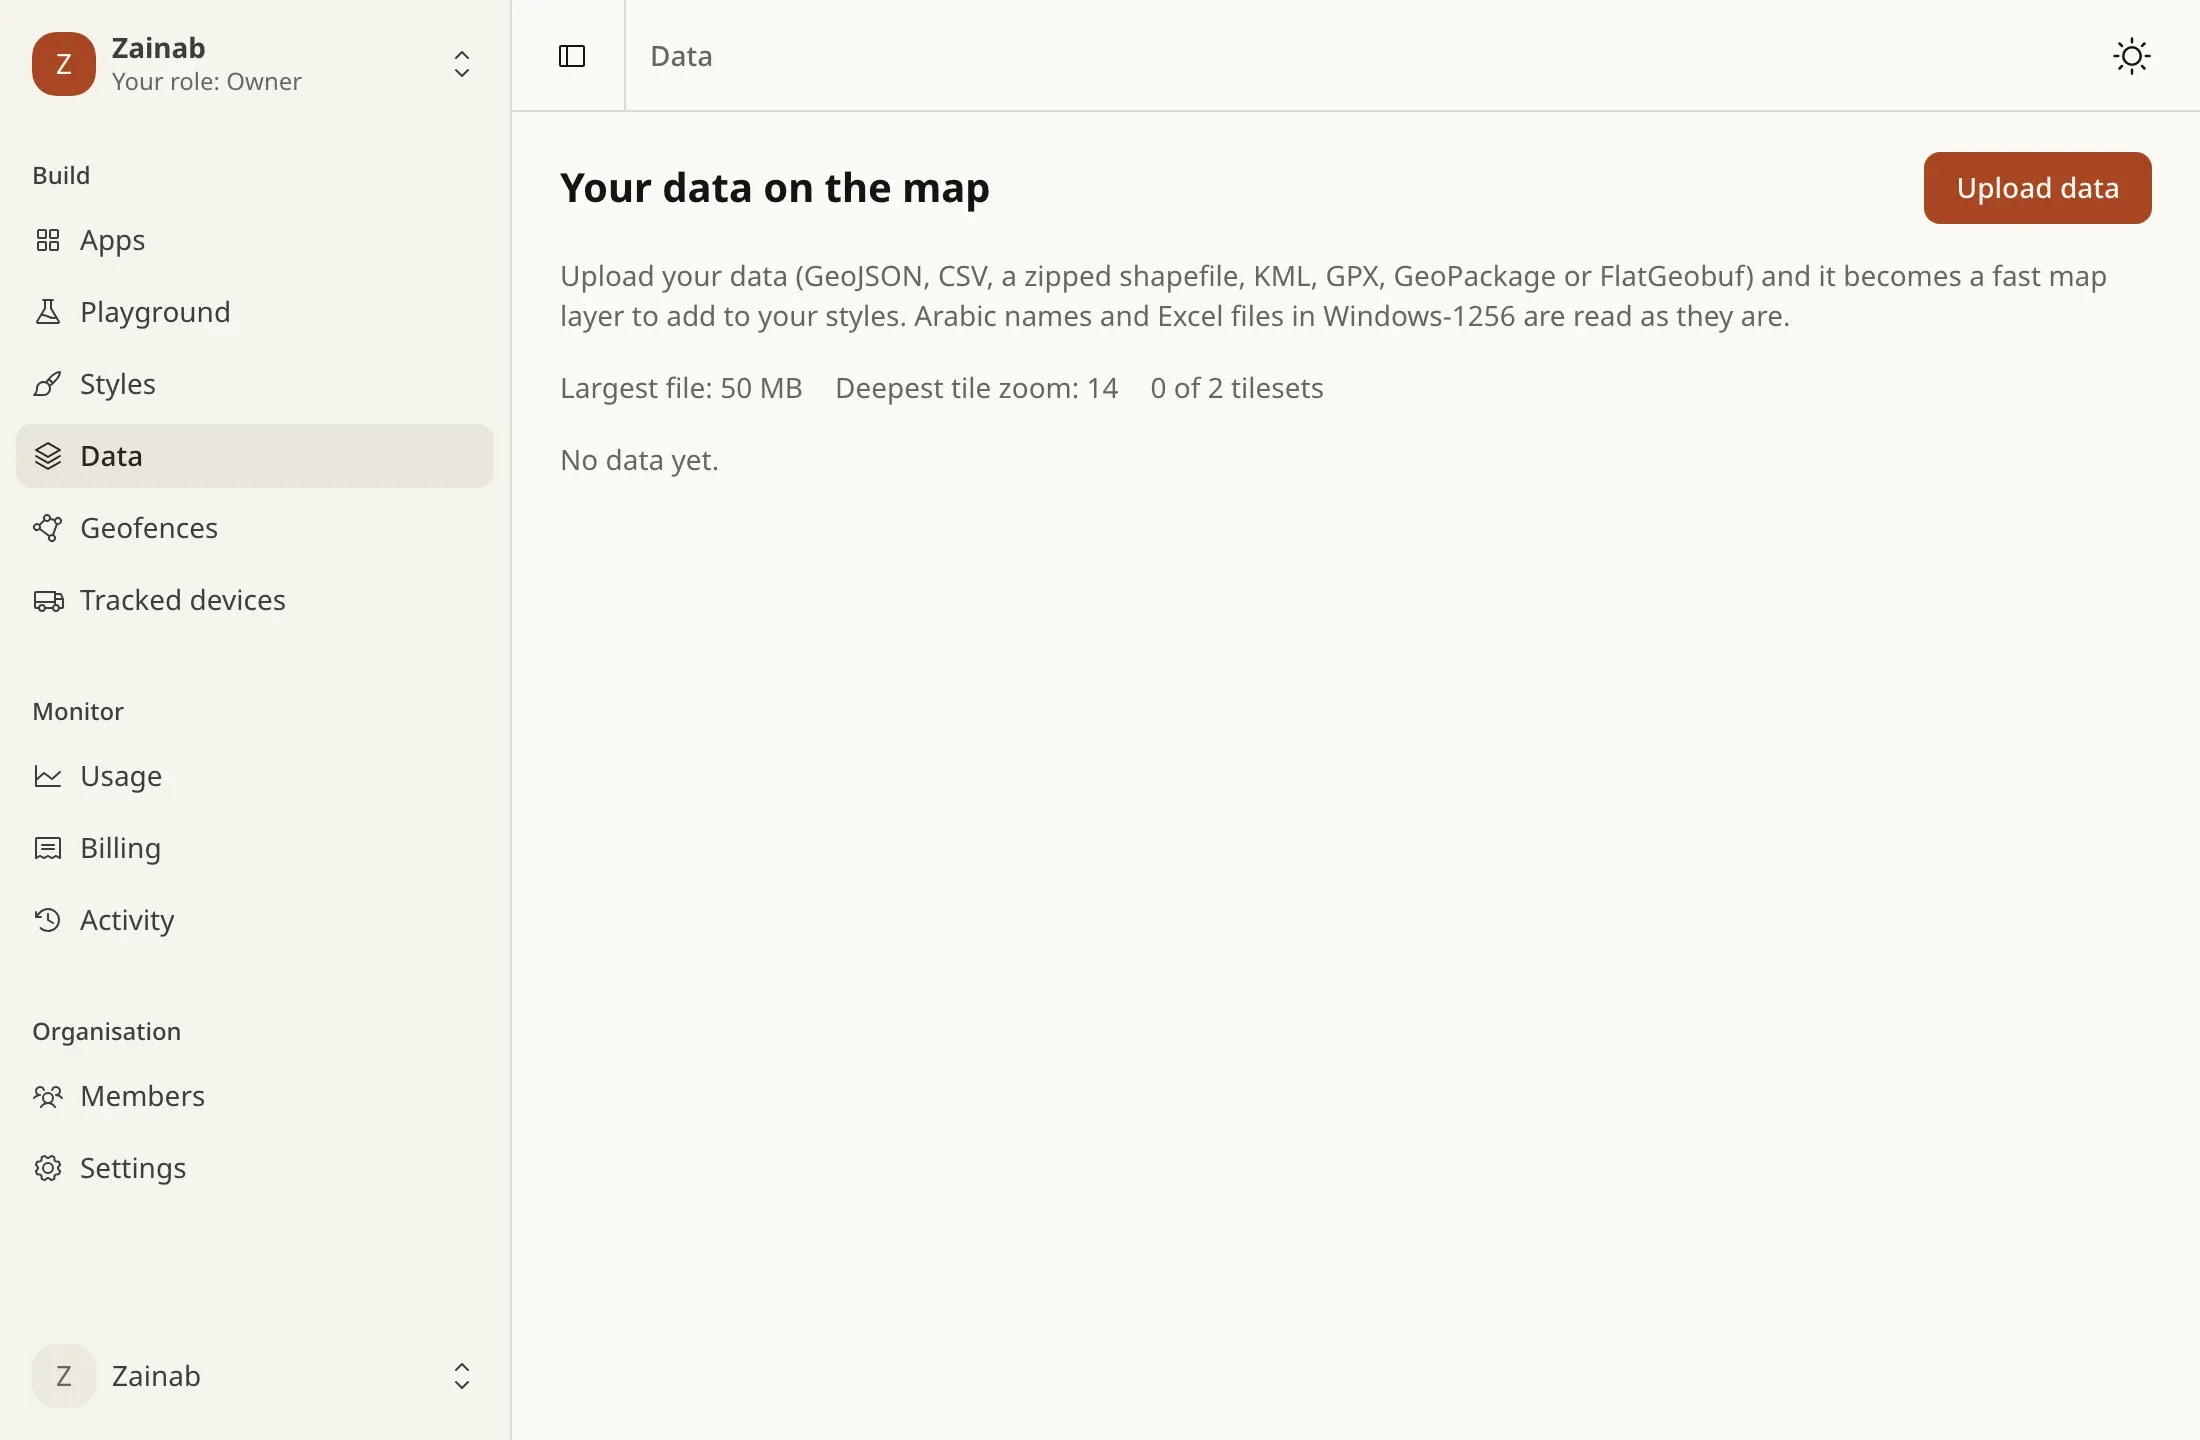The image size is (2200, 1440).
Task: Click the Tracked devices truck icon
Action: coord(48,600)
